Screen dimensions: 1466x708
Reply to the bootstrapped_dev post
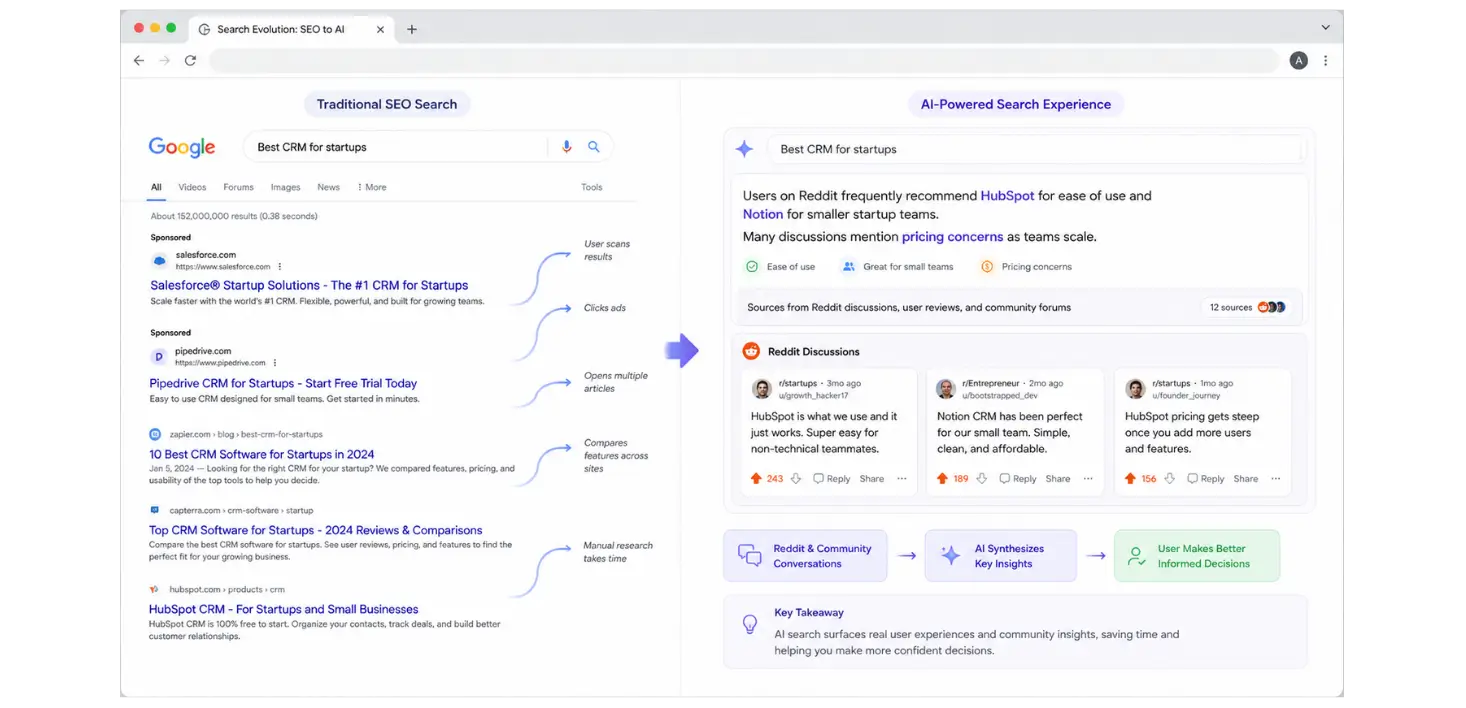pyautogui.click(x=1018, y=479)
